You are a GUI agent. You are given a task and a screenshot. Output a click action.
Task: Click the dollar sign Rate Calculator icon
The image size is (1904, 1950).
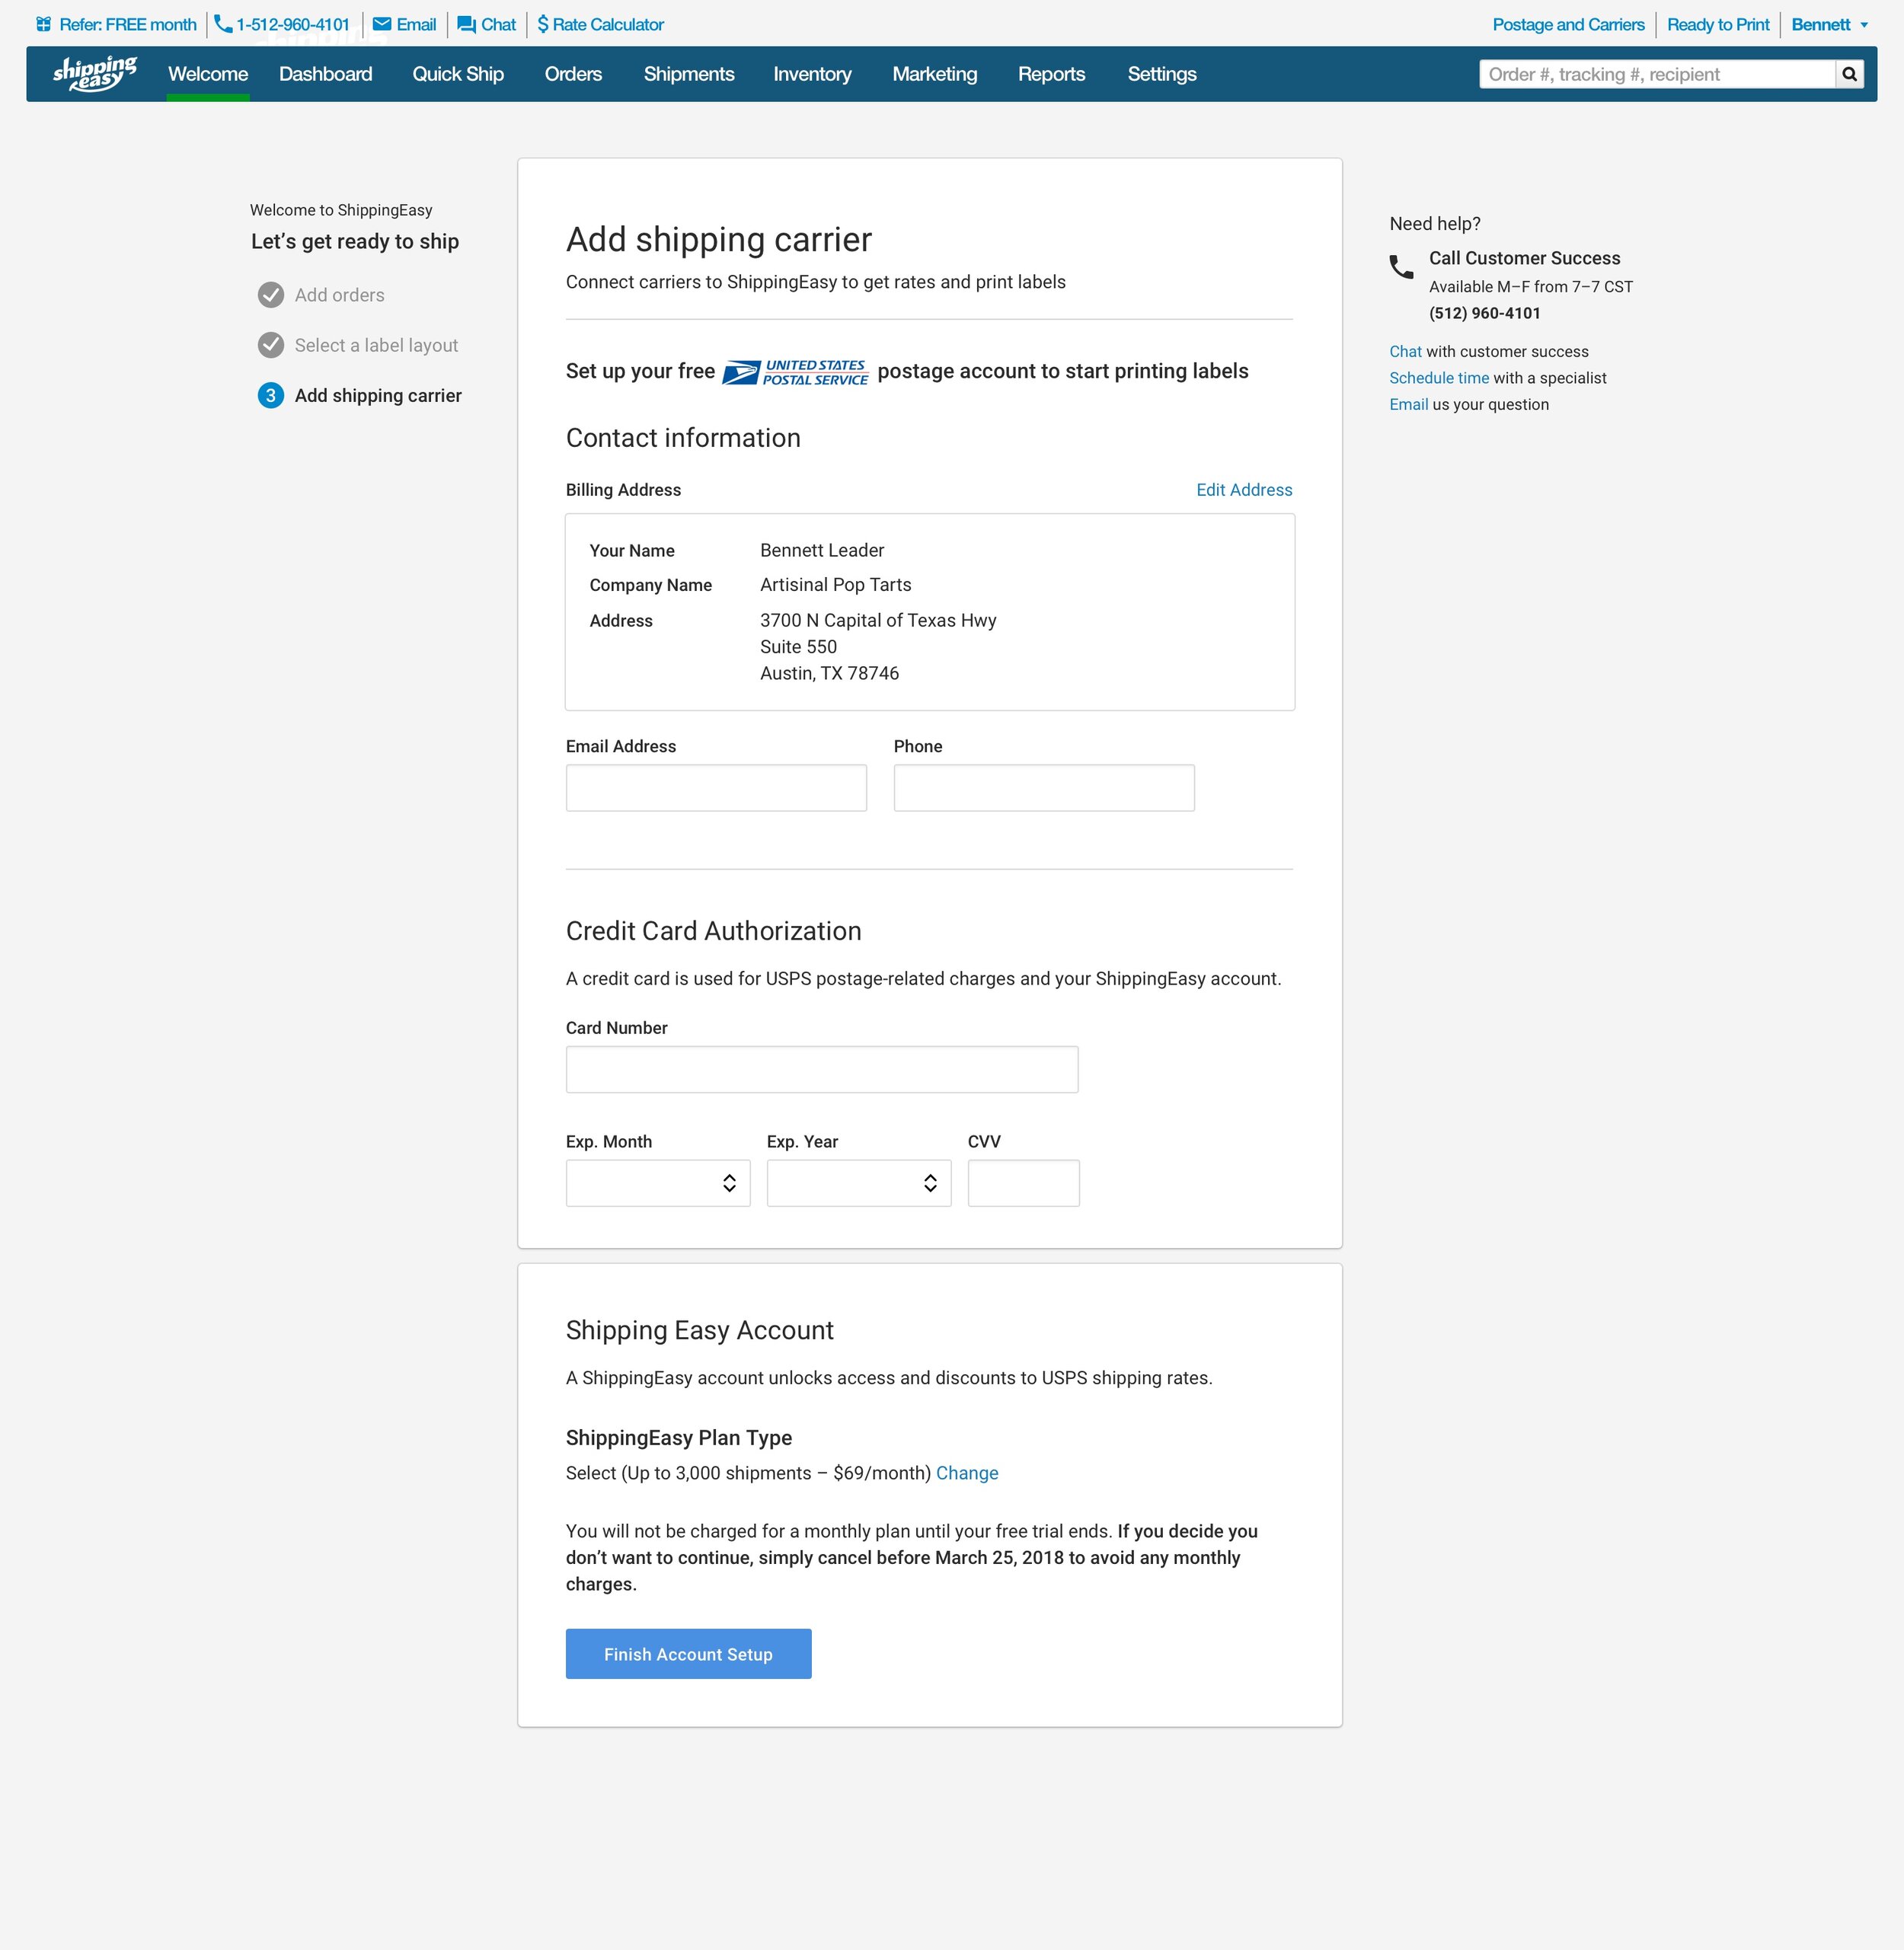(543, 24)
